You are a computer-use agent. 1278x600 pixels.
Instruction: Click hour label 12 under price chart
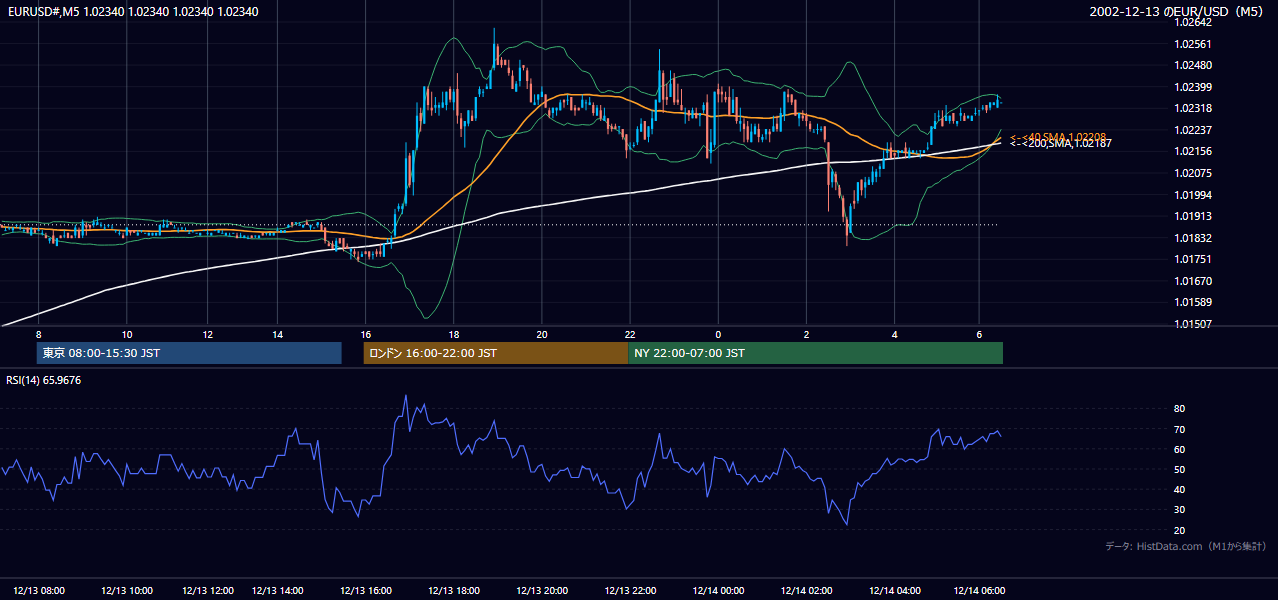[208, 334]
